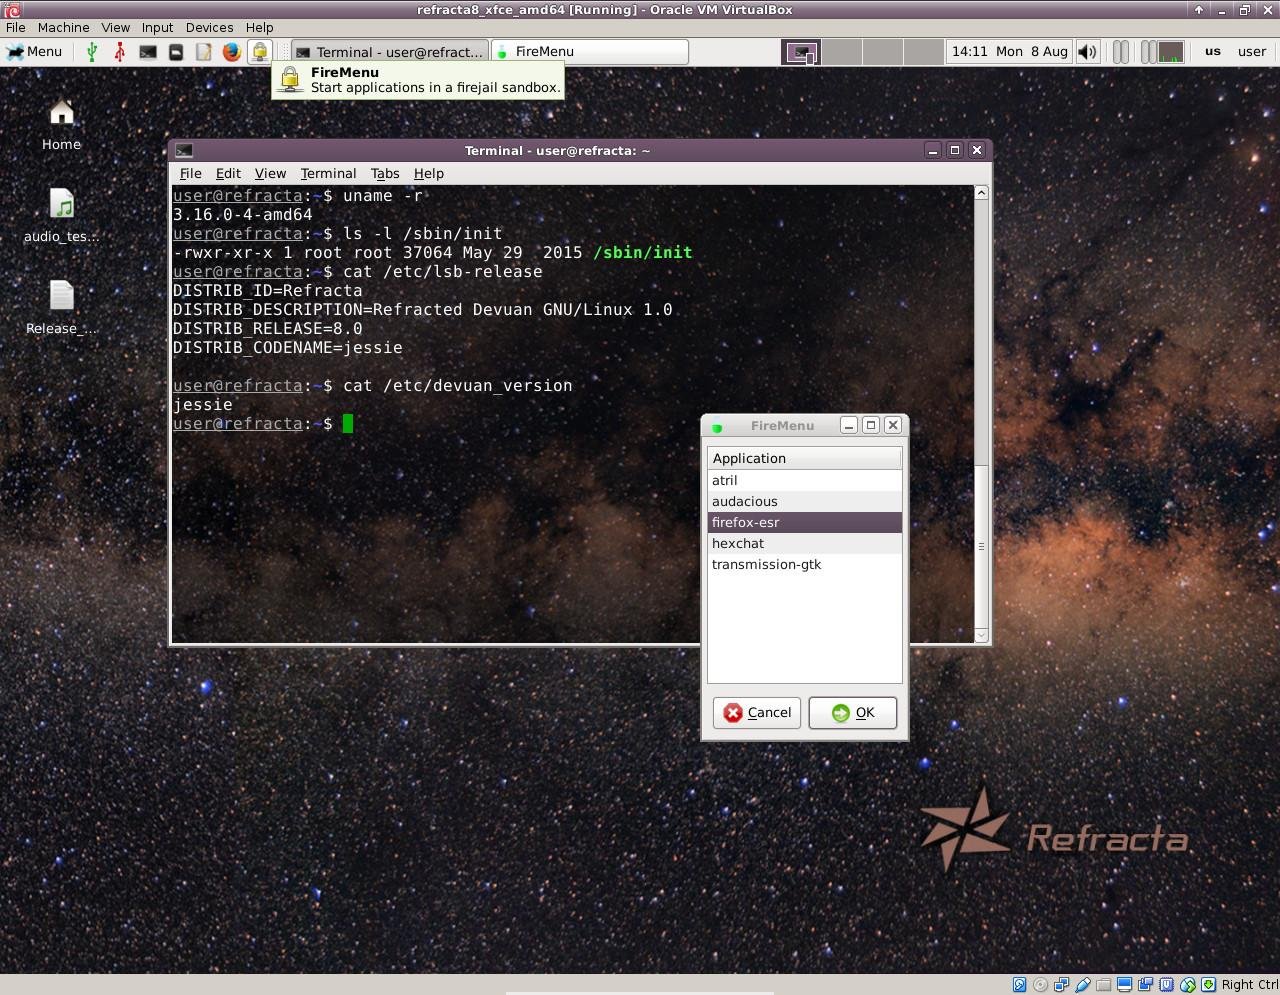This screenshot has height=995, width=1280.
Task: Open the Tabs menu in terminal window
Action: (385, 173)
